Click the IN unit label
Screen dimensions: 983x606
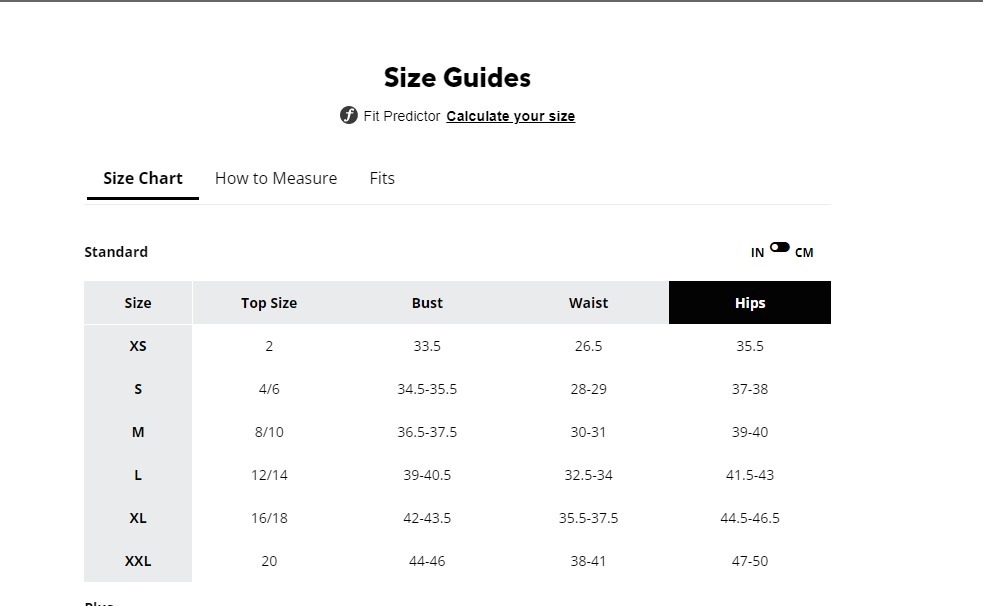pos(757,253)
